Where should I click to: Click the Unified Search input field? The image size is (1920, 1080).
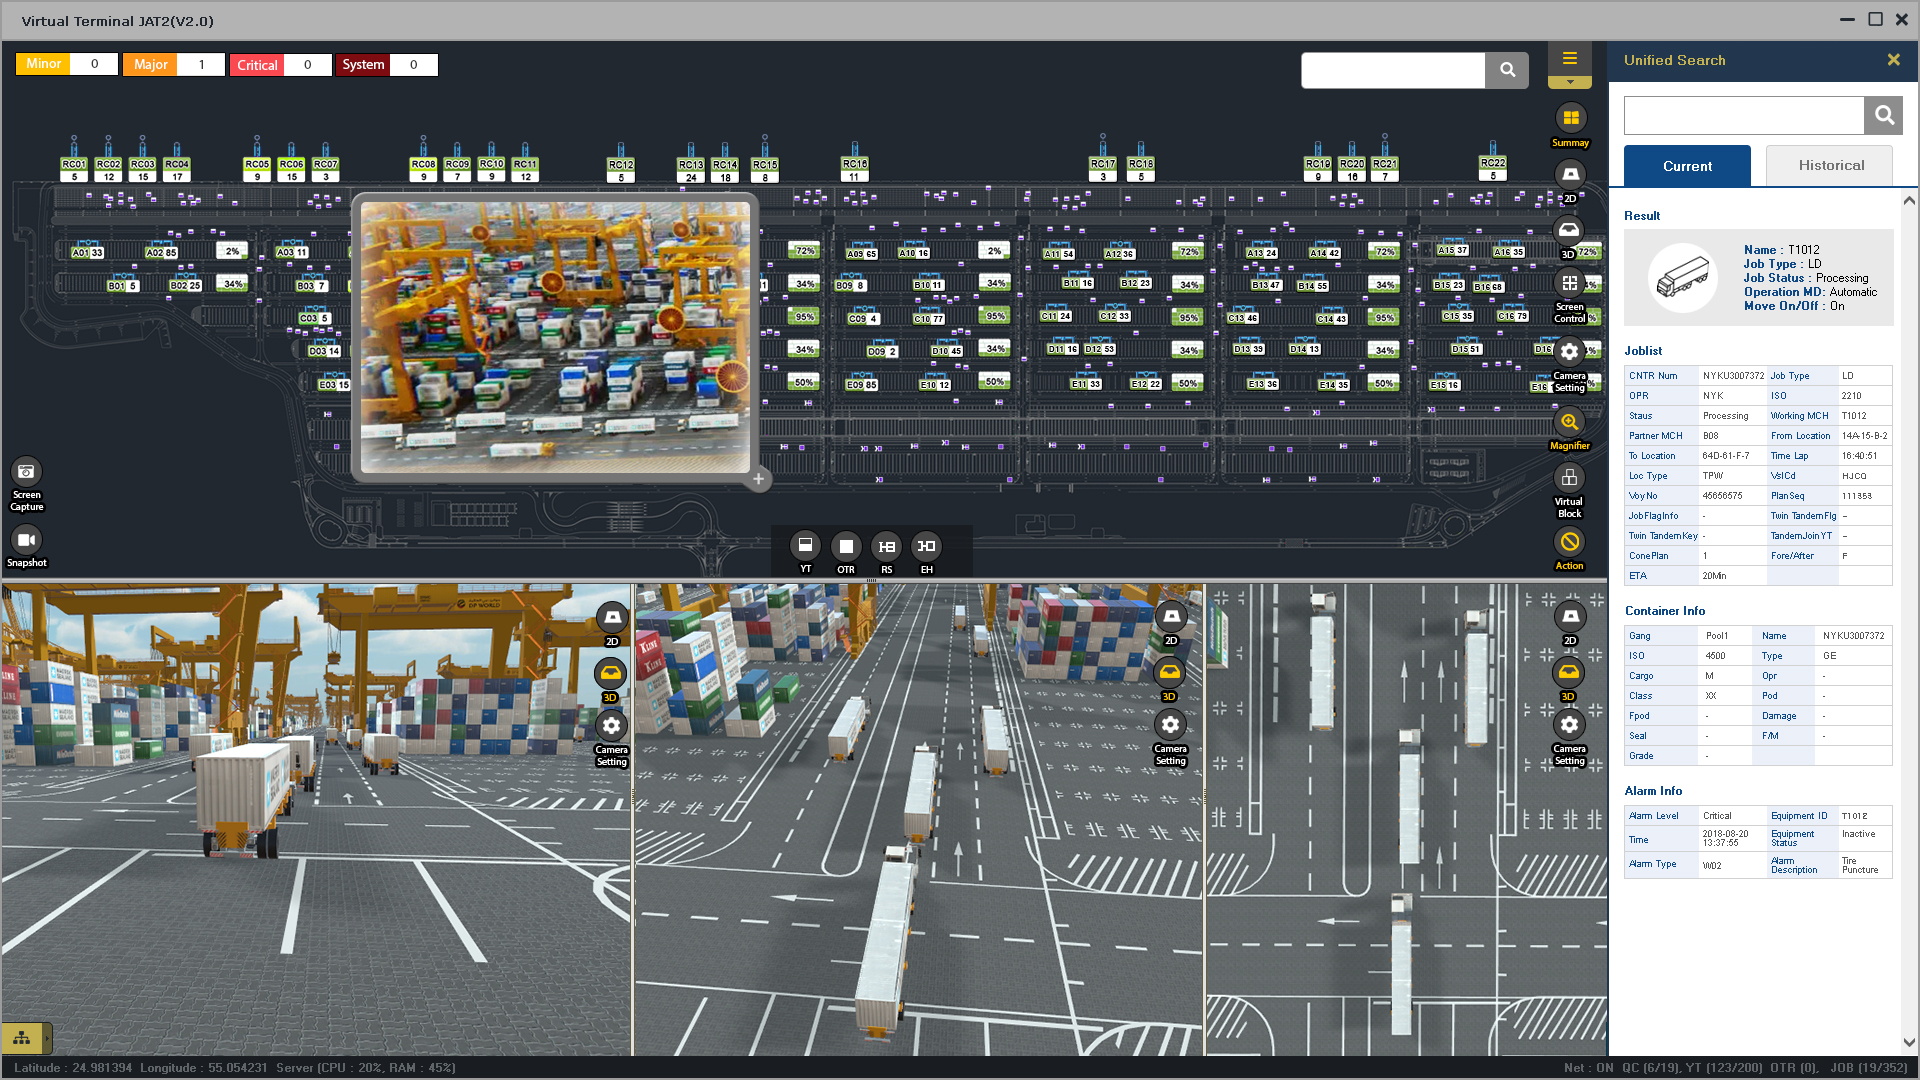1743,116
